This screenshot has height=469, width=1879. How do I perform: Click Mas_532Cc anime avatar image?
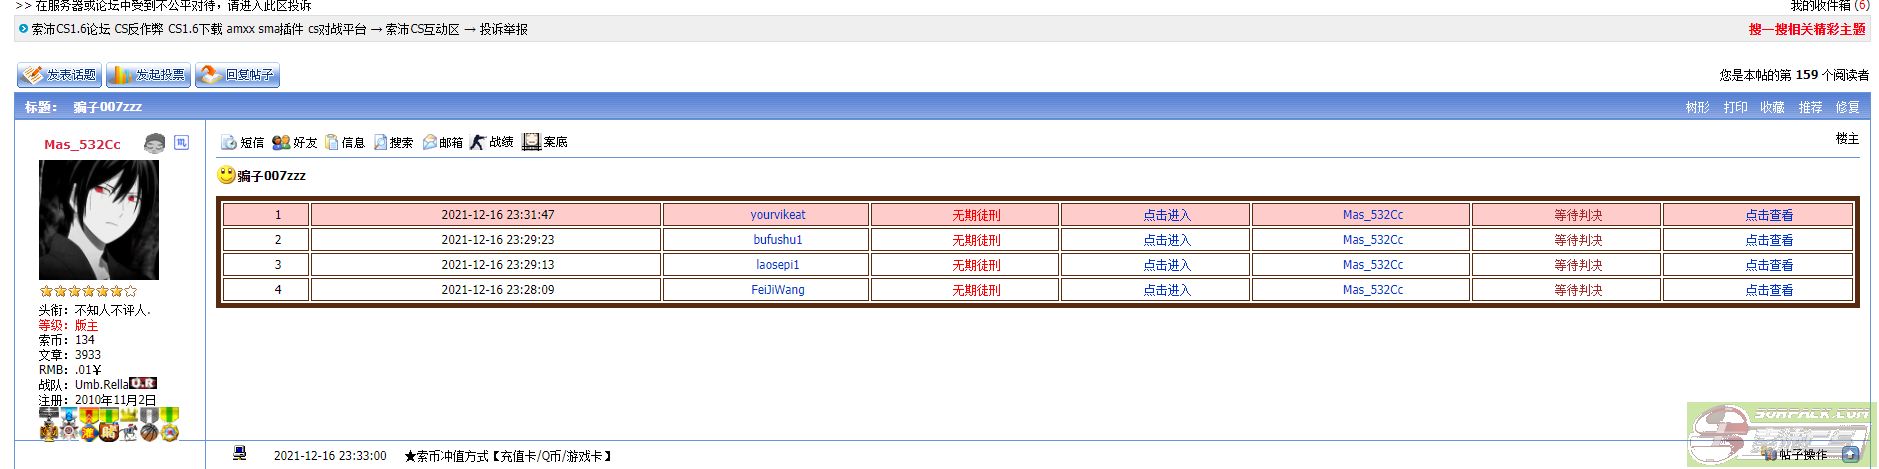(x=99, y=220)
